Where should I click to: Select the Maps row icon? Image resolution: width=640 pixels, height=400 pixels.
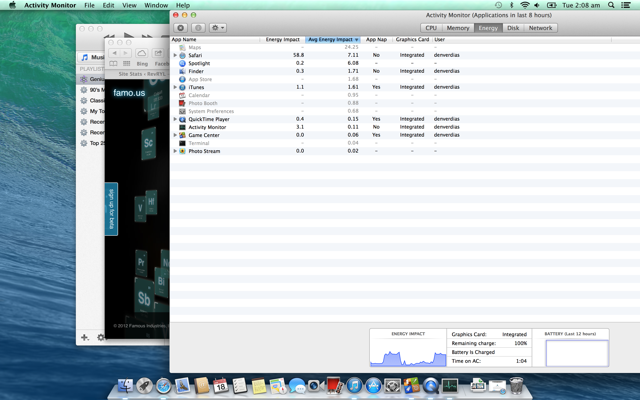tap(182, 47)
